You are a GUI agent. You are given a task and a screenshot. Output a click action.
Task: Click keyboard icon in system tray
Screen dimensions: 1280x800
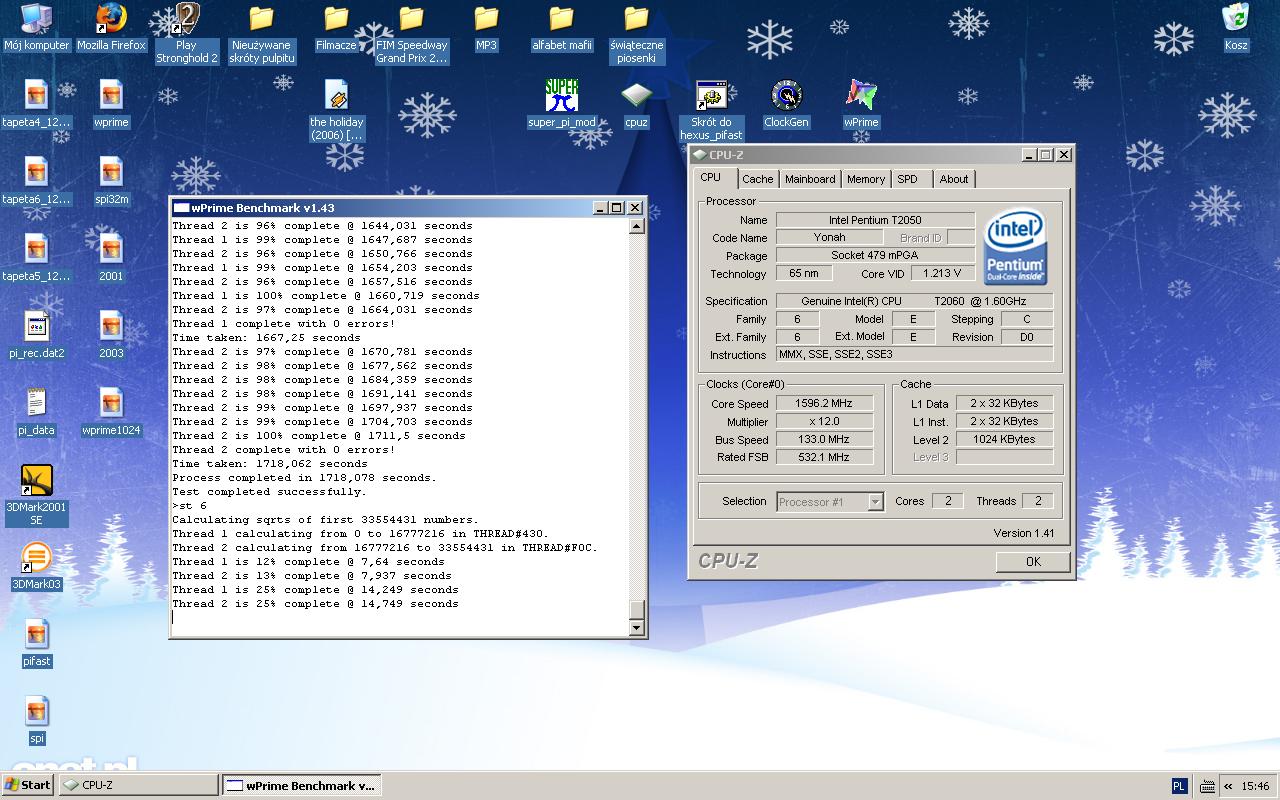coord(1207,786)
